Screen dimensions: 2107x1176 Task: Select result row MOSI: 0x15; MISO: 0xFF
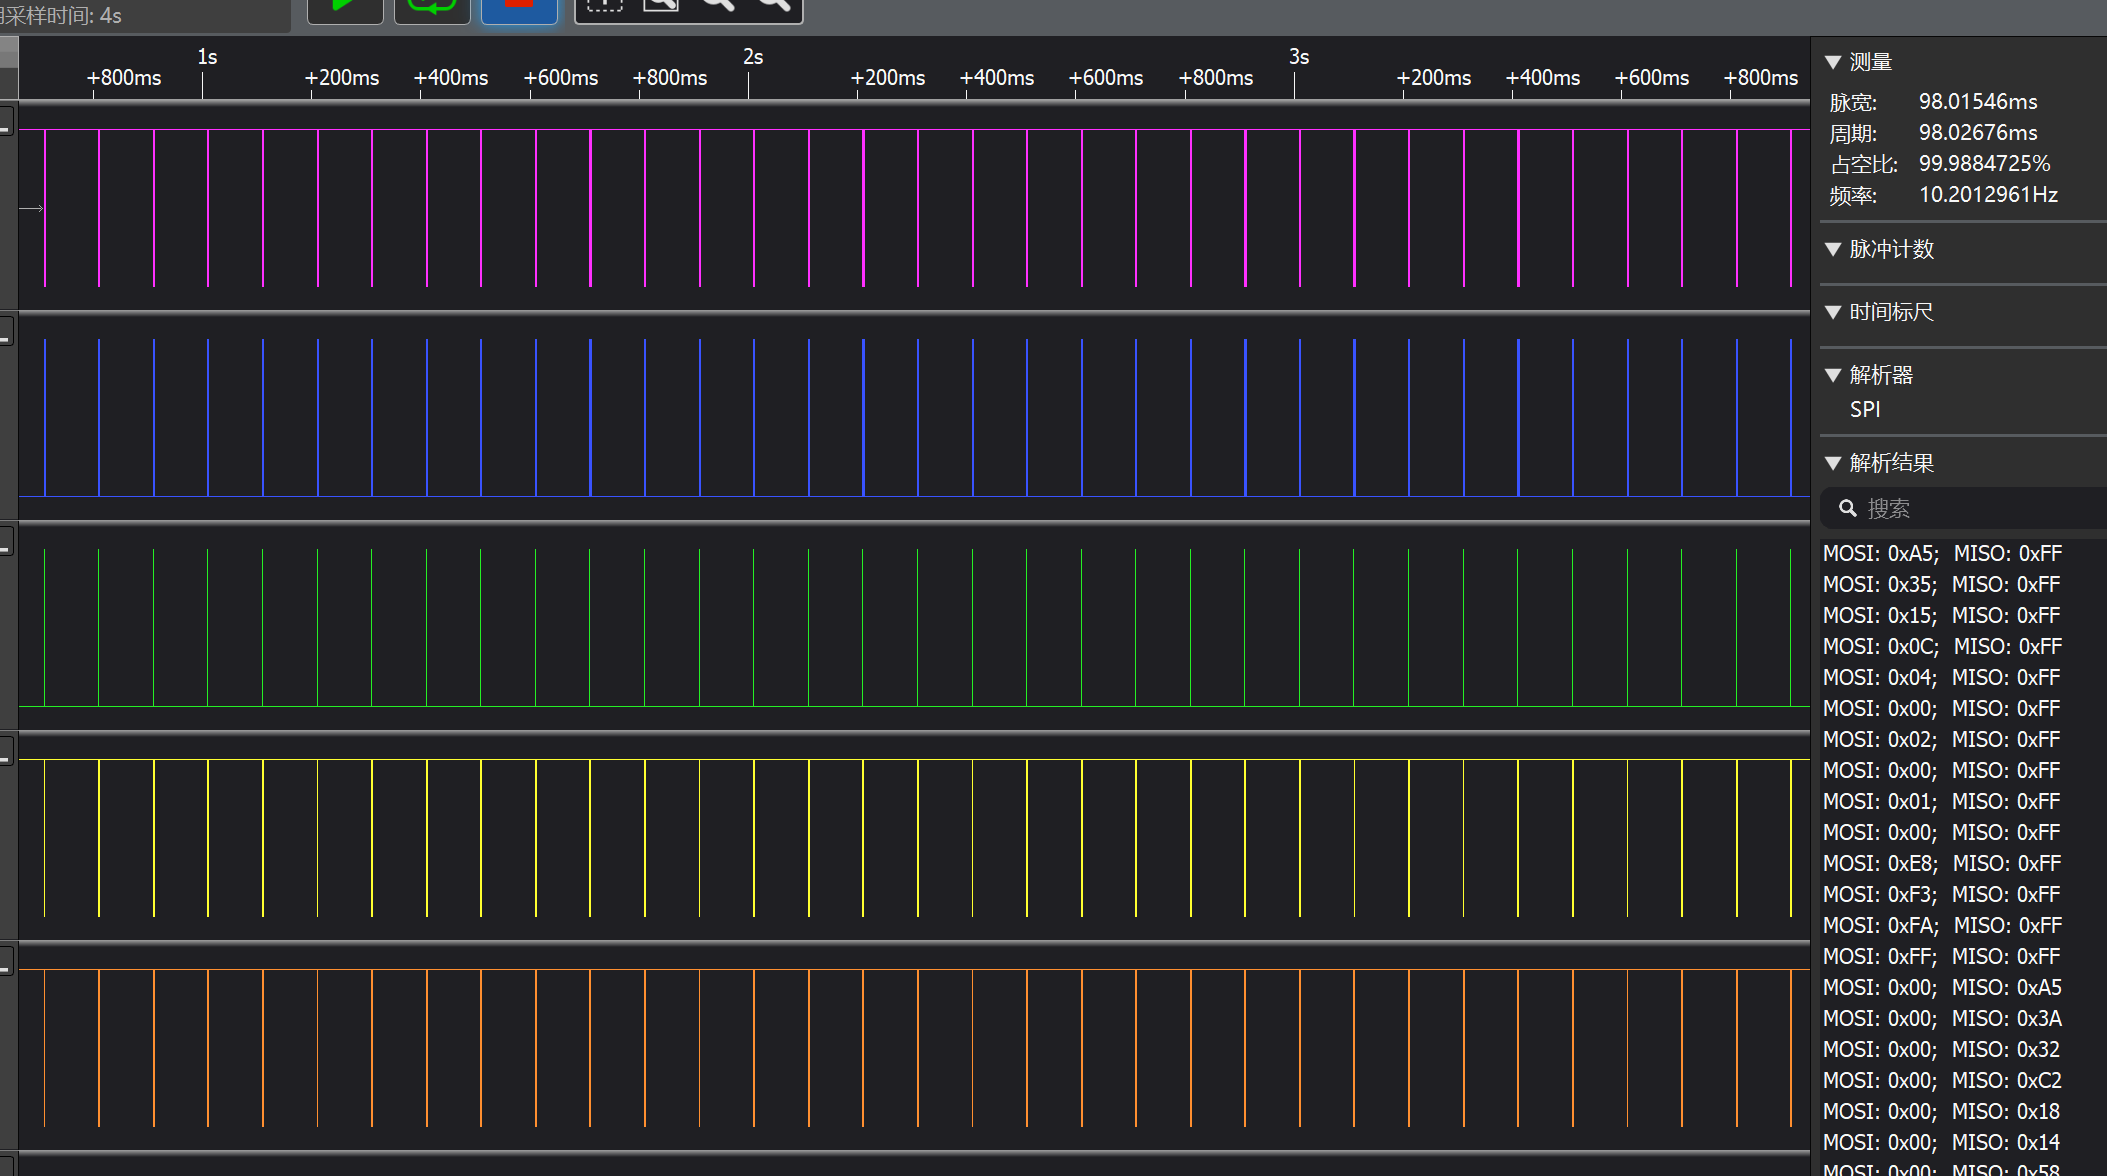pos(1941,616)
